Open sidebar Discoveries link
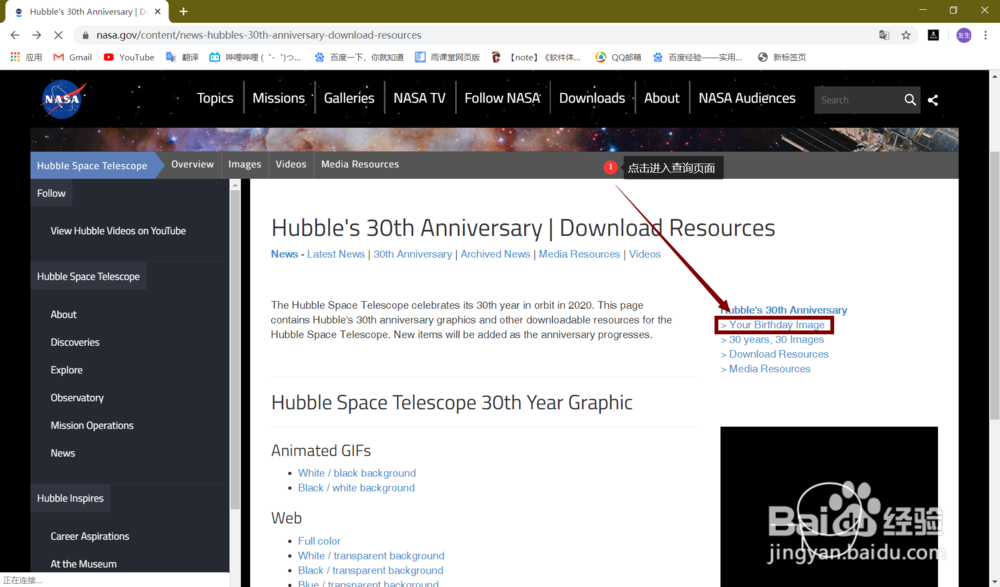 [75, 342]
